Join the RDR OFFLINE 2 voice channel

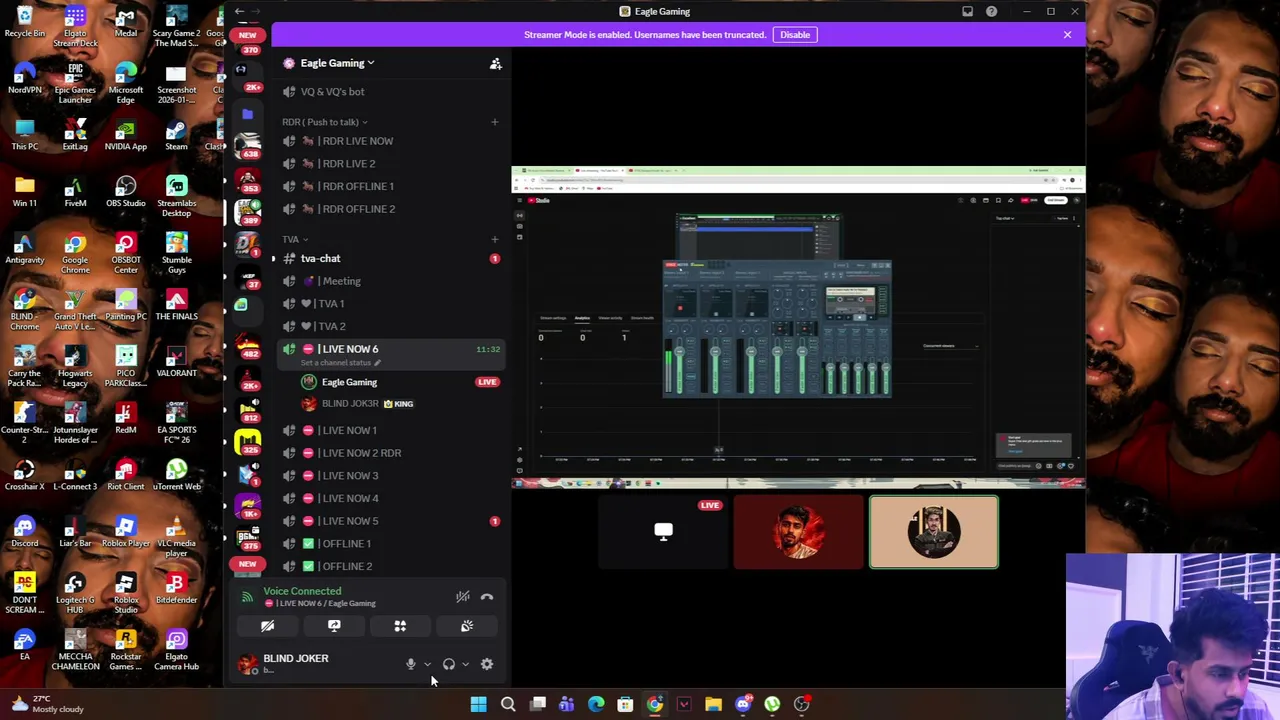(x=391, y=209)
